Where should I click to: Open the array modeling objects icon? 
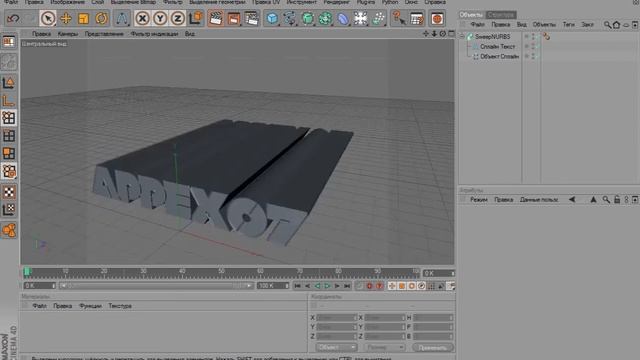325,18
